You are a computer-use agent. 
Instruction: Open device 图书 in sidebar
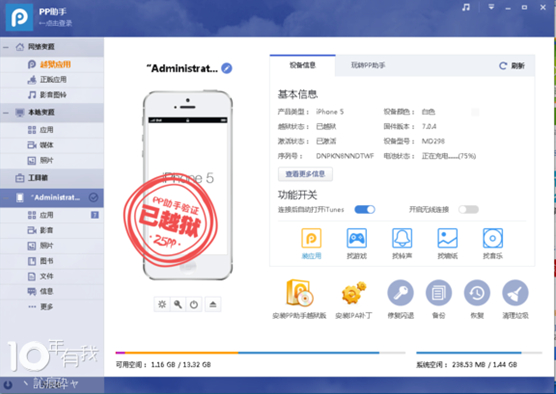(x=52, y=261)
